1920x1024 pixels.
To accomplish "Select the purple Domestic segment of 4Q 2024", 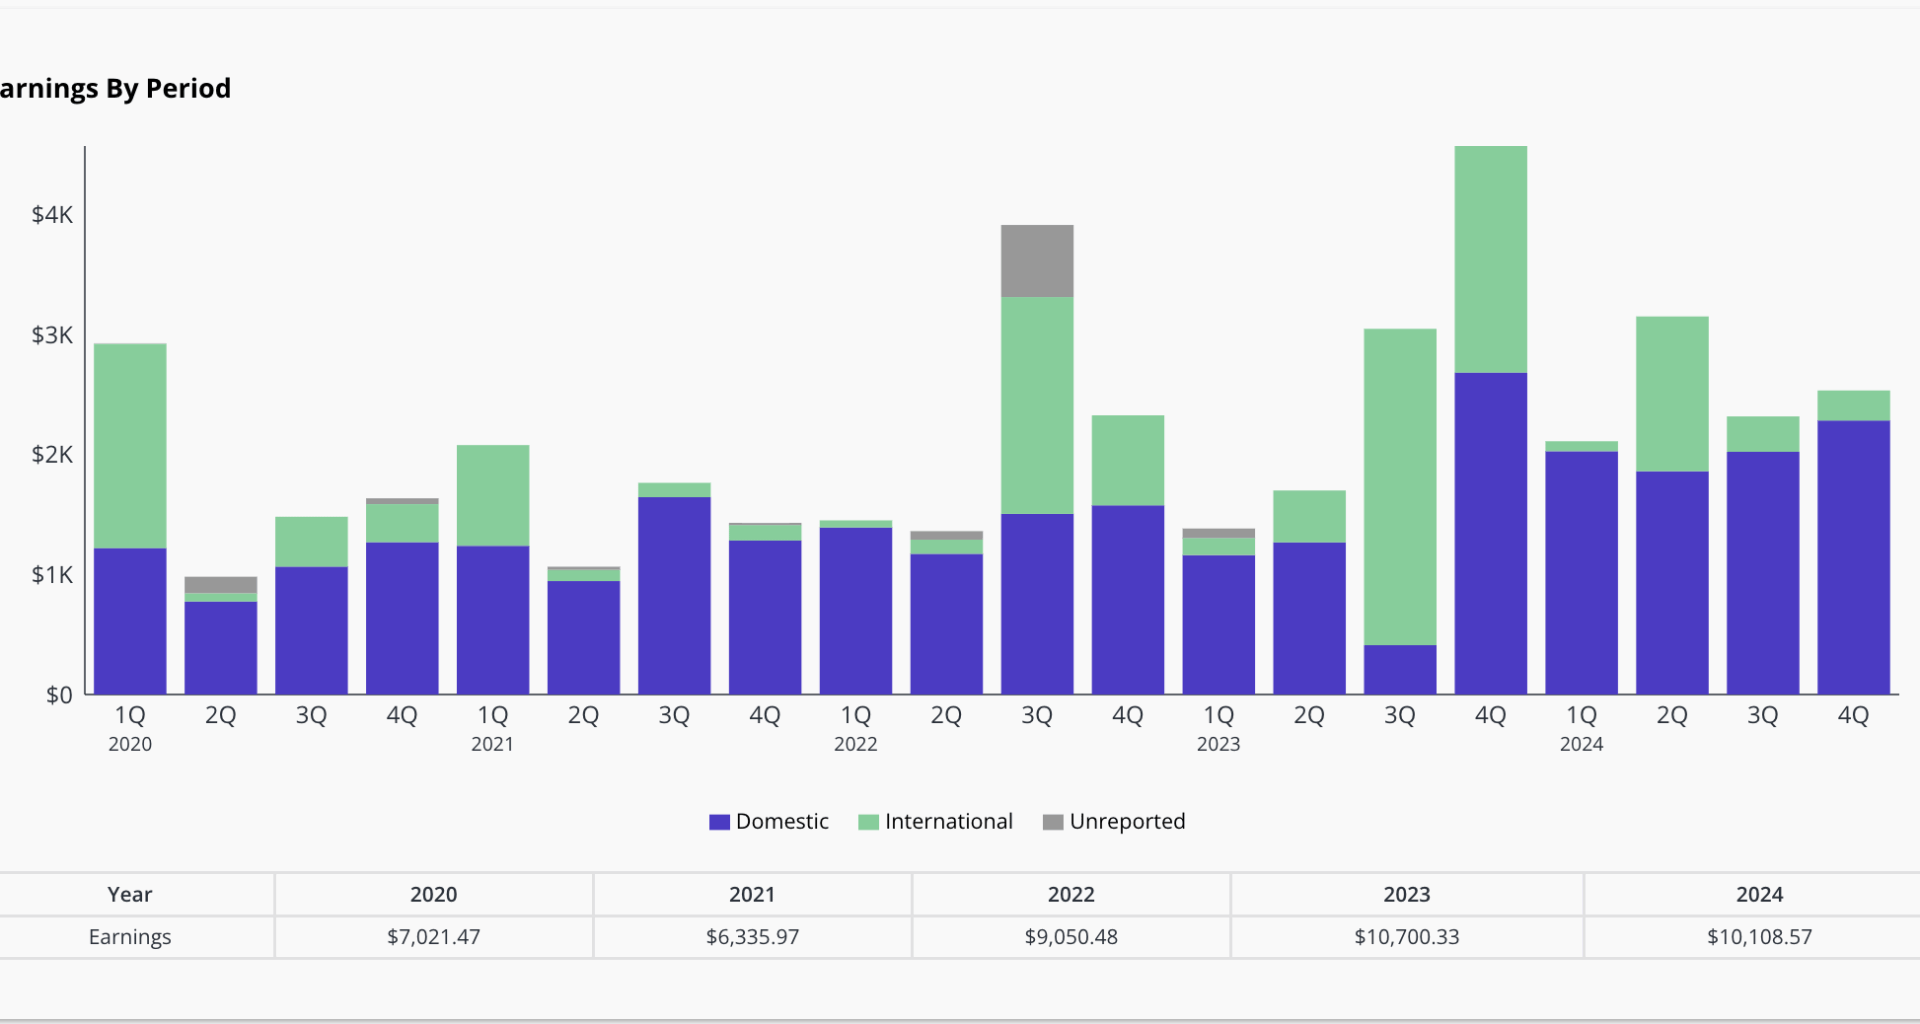I will click(1854, 550).
